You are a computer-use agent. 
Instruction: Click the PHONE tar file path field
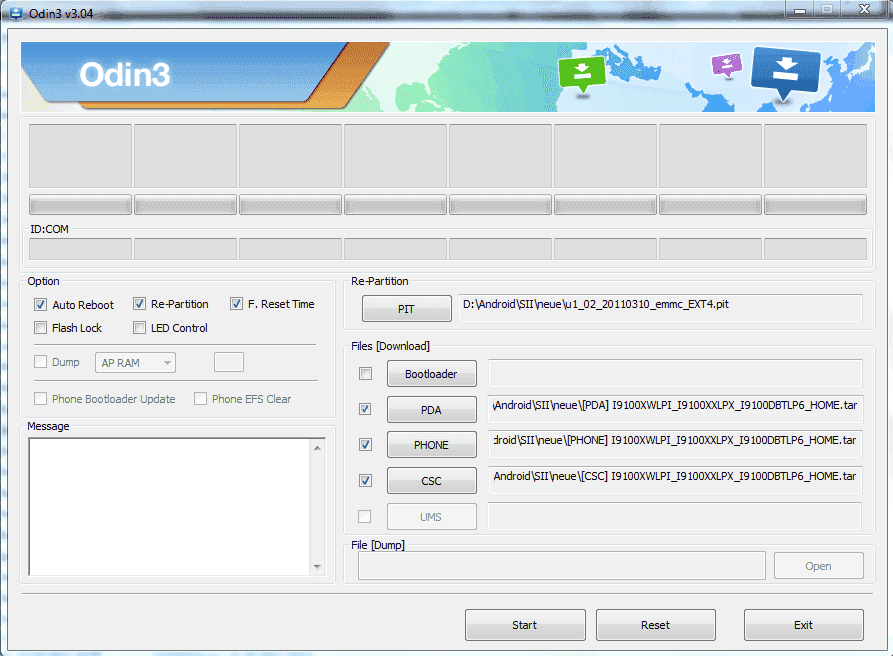pyautogui.click(x=675, y=444)
